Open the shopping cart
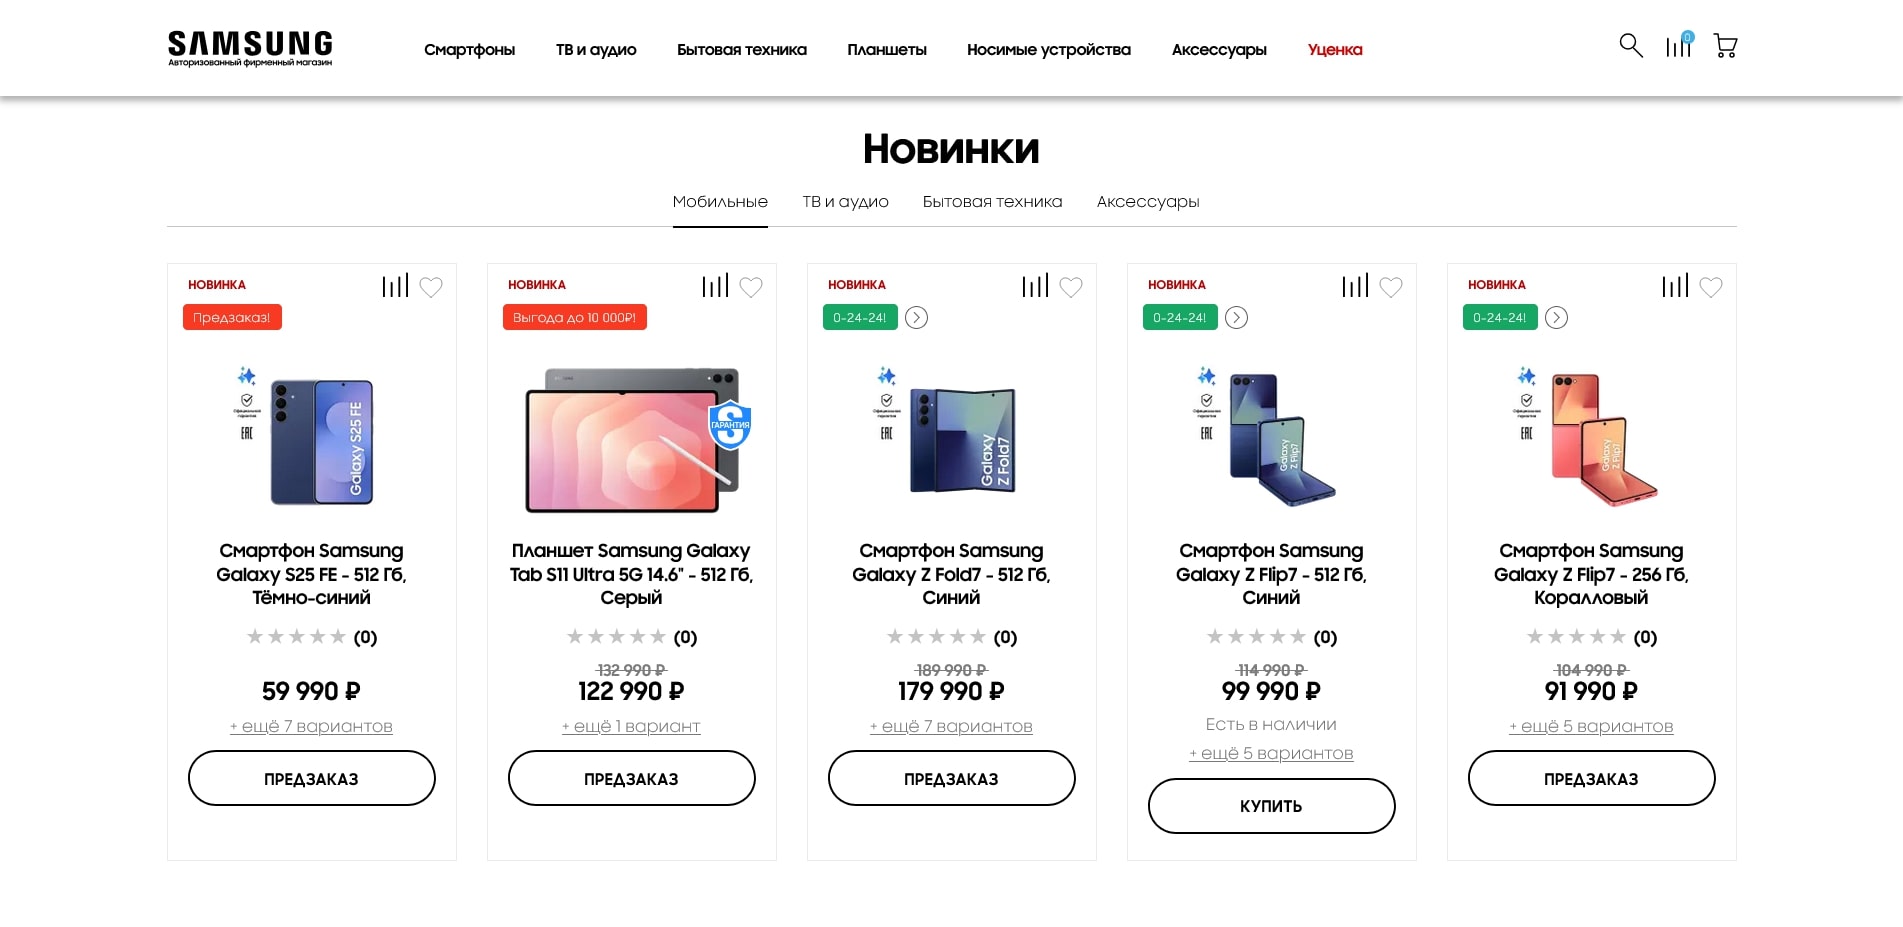 pos(1725,46)
